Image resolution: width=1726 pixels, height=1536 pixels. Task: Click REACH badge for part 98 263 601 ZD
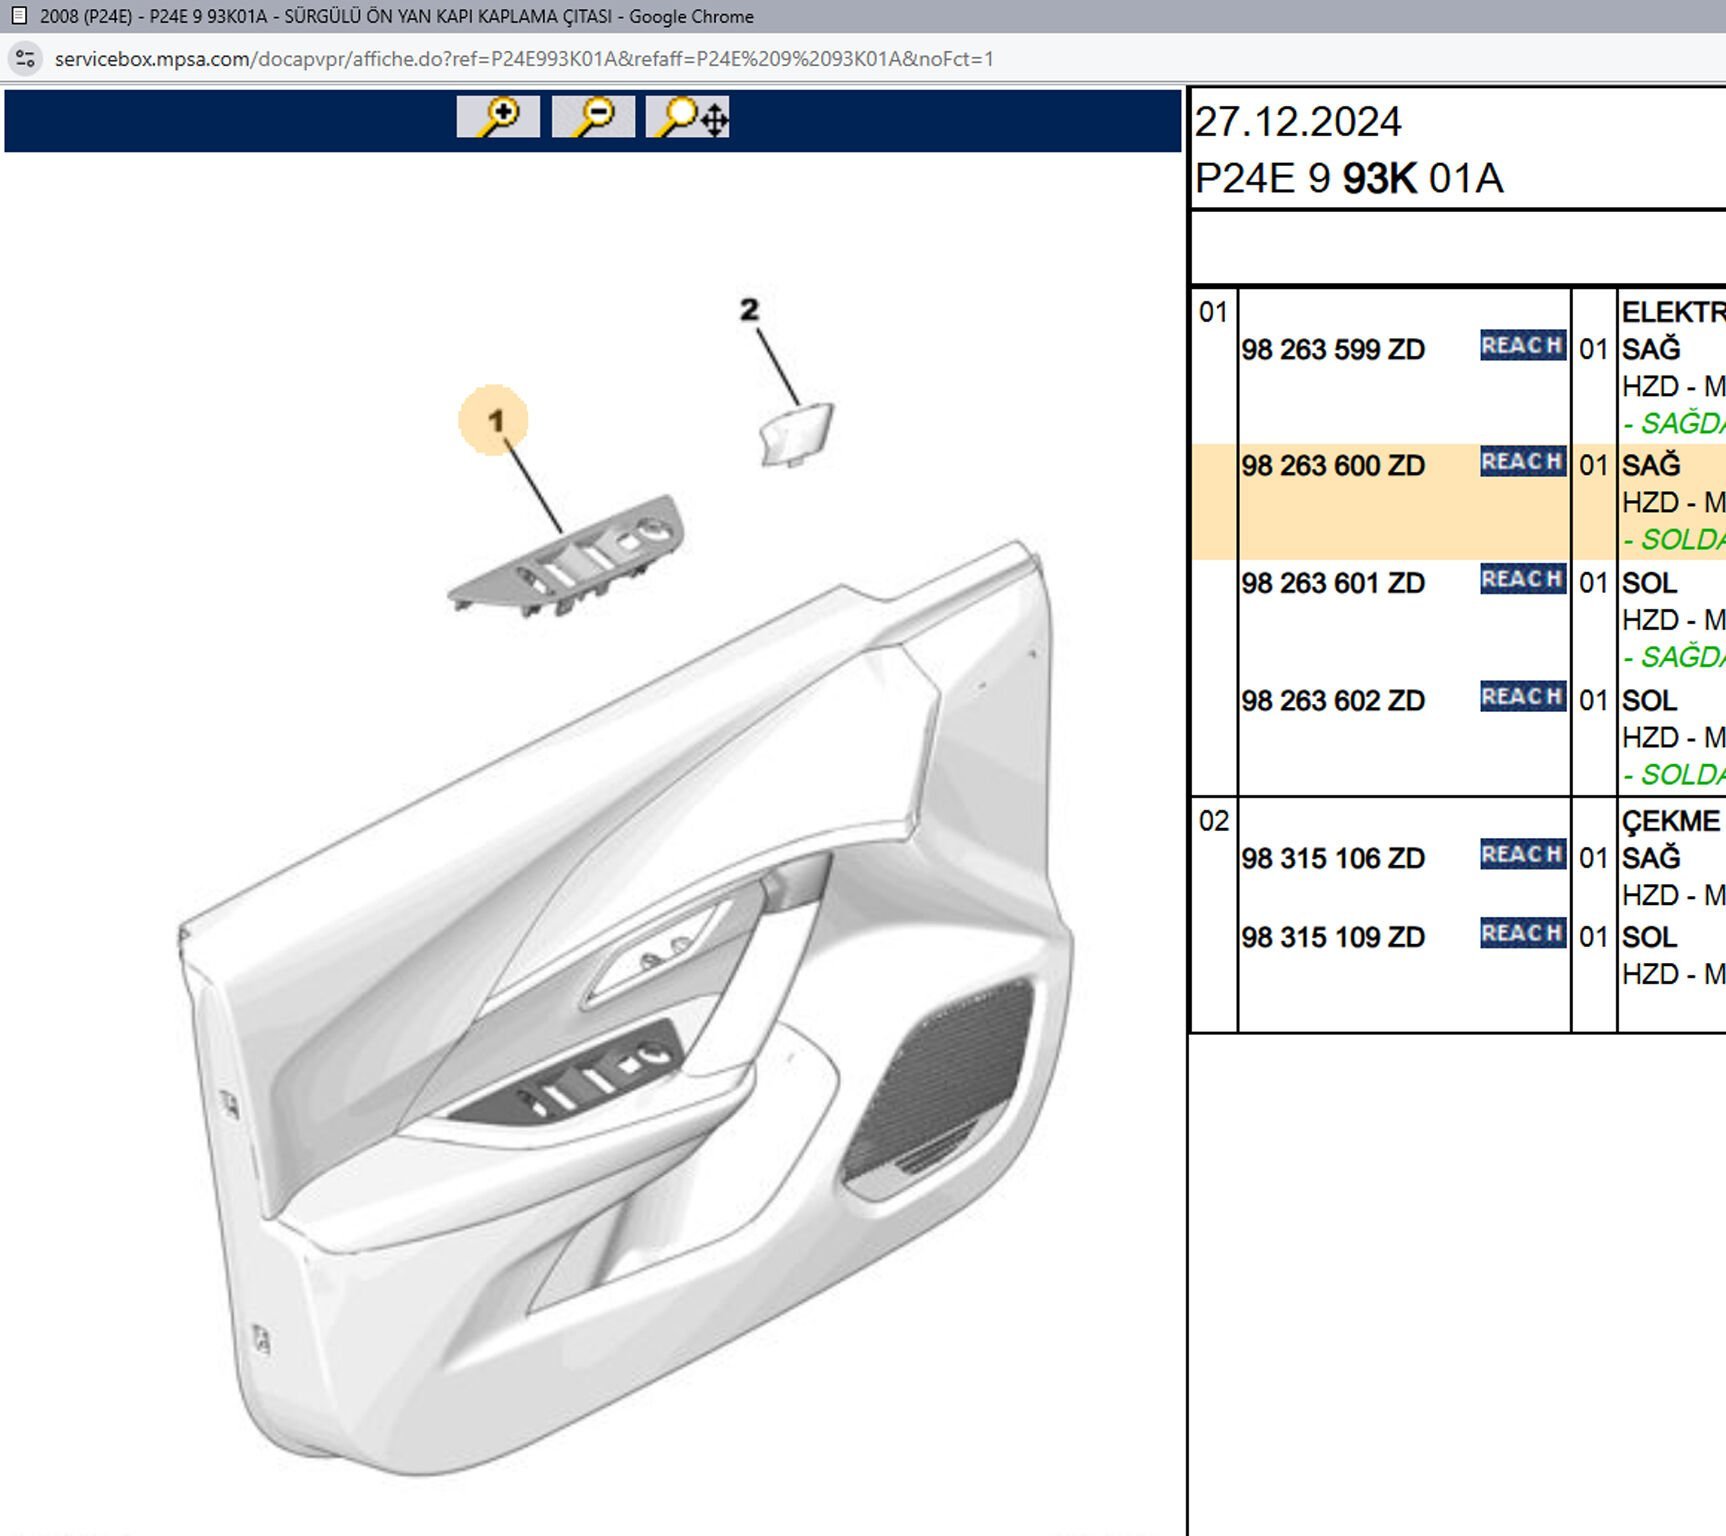coord(1522,580)
